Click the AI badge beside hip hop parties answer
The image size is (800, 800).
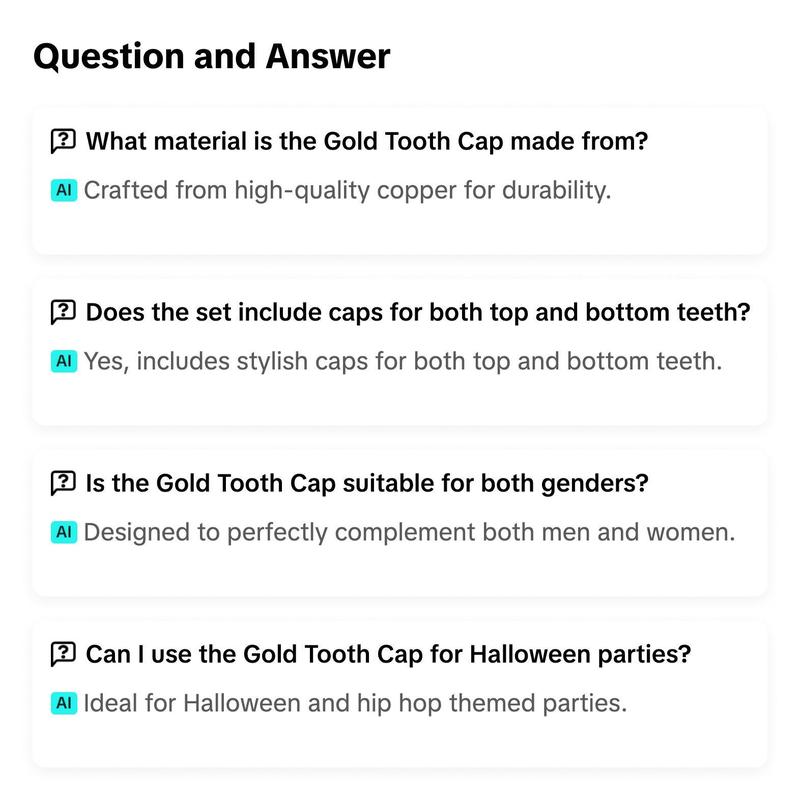[64, 703]
